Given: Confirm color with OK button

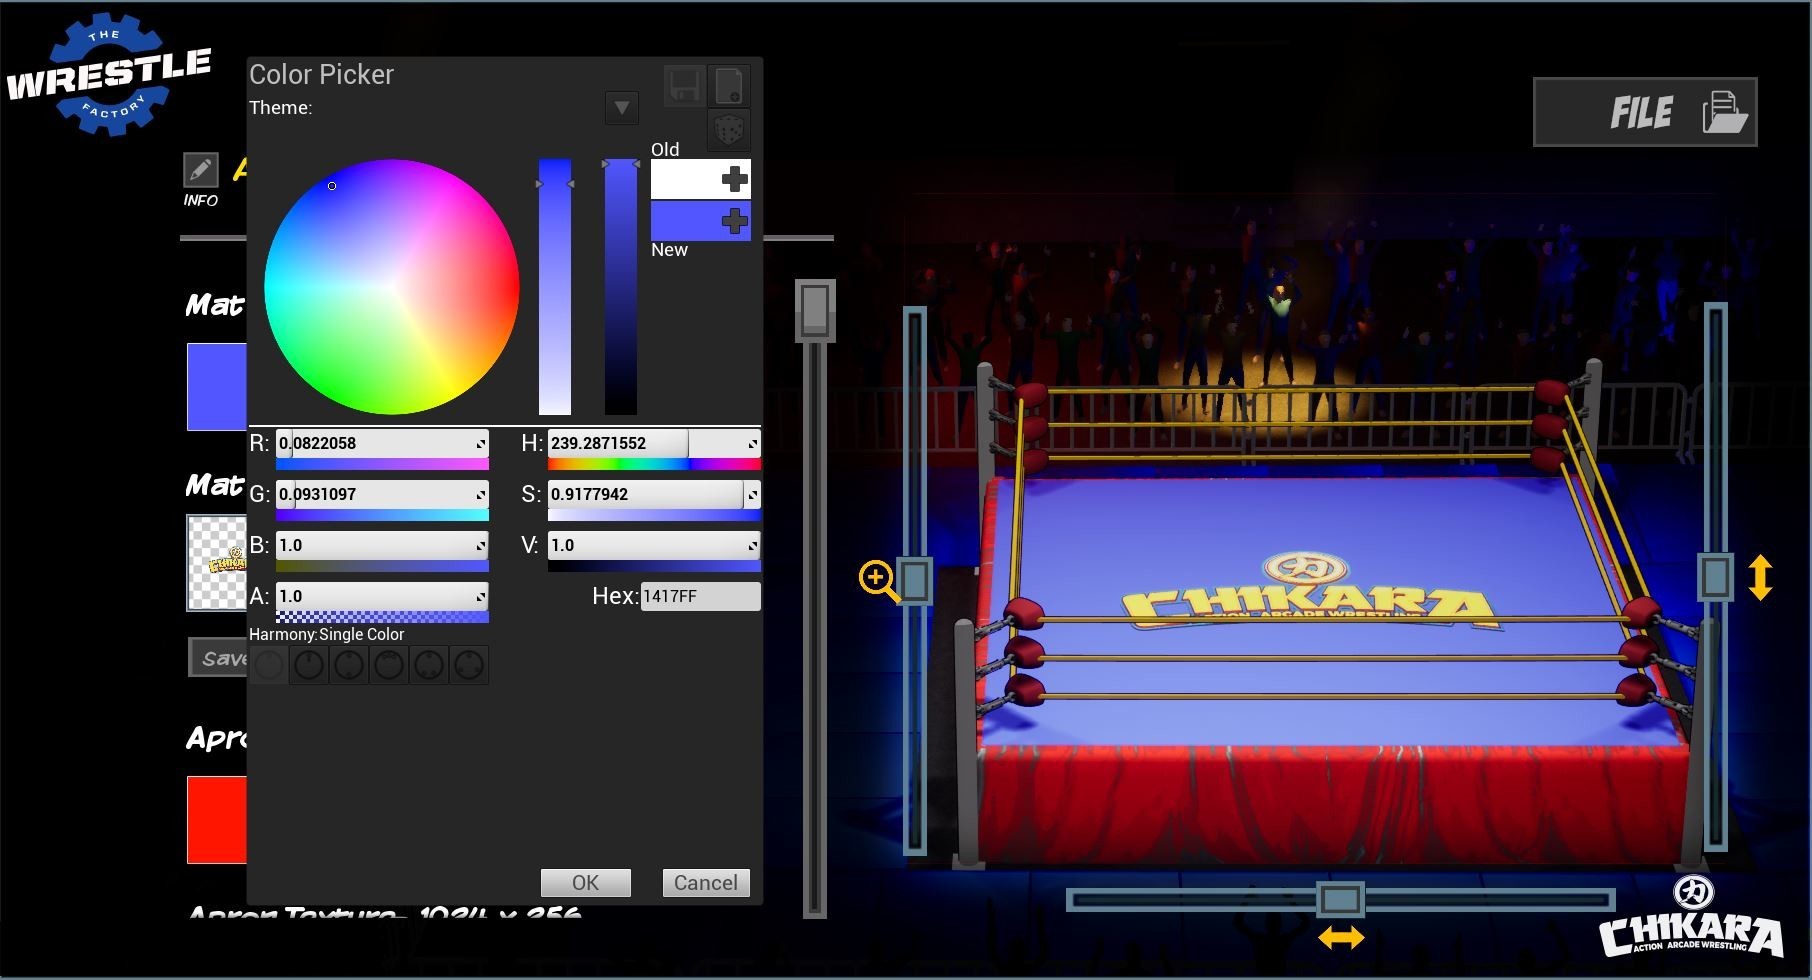Looking at the screenshot, I should [x=586, y=883].
